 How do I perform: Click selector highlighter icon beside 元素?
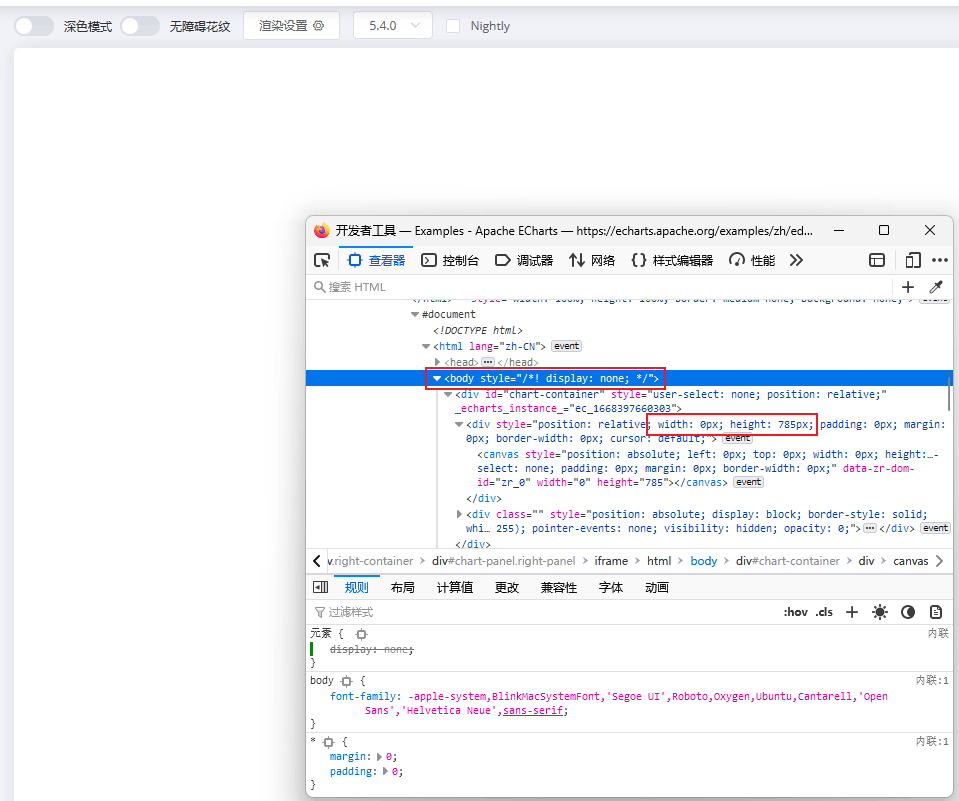point(361,634)
